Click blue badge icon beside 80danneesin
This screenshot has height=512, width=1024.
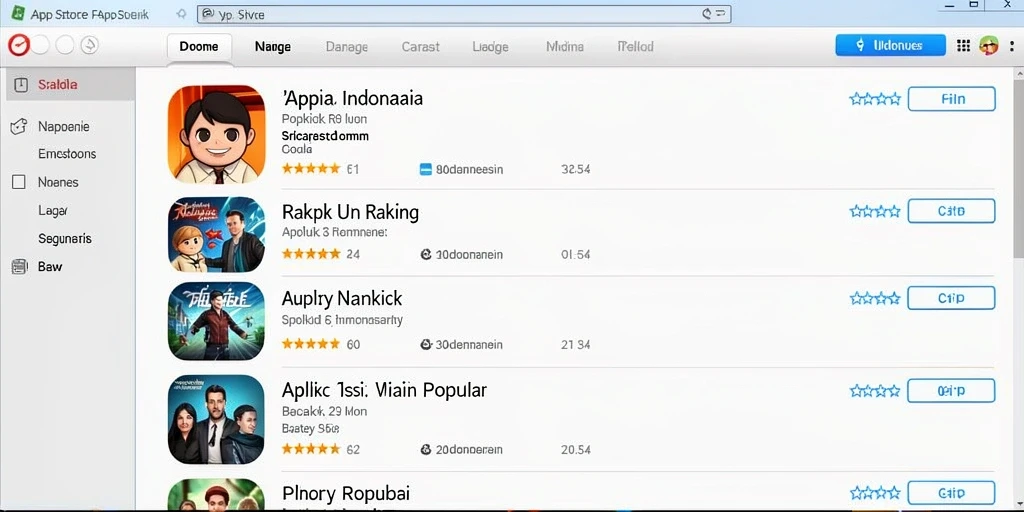click(425, 170)
